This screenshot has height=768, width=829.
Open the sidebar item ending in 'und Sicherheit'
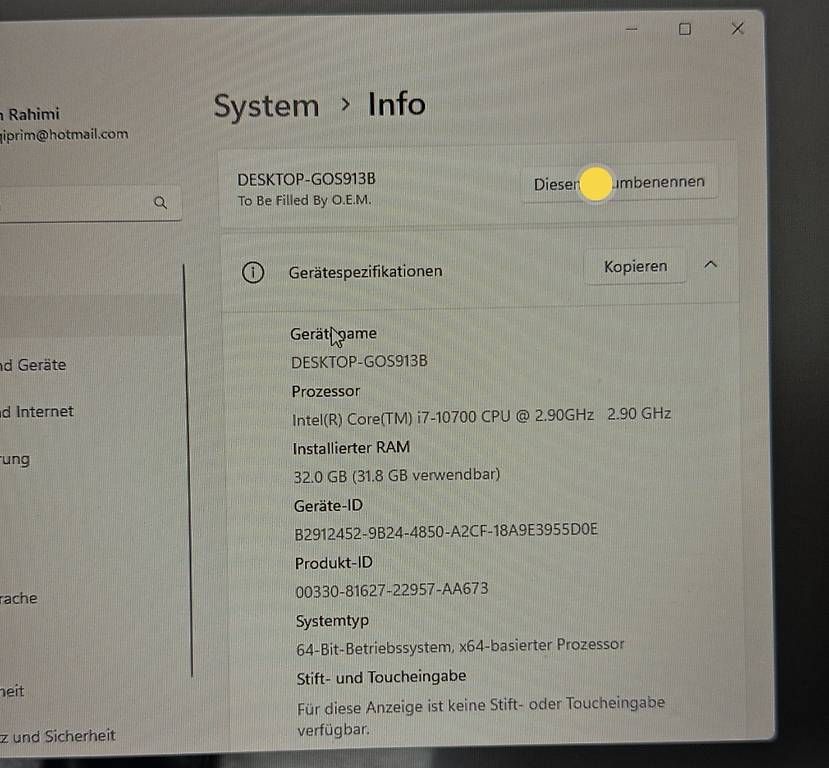pos(58,736)
